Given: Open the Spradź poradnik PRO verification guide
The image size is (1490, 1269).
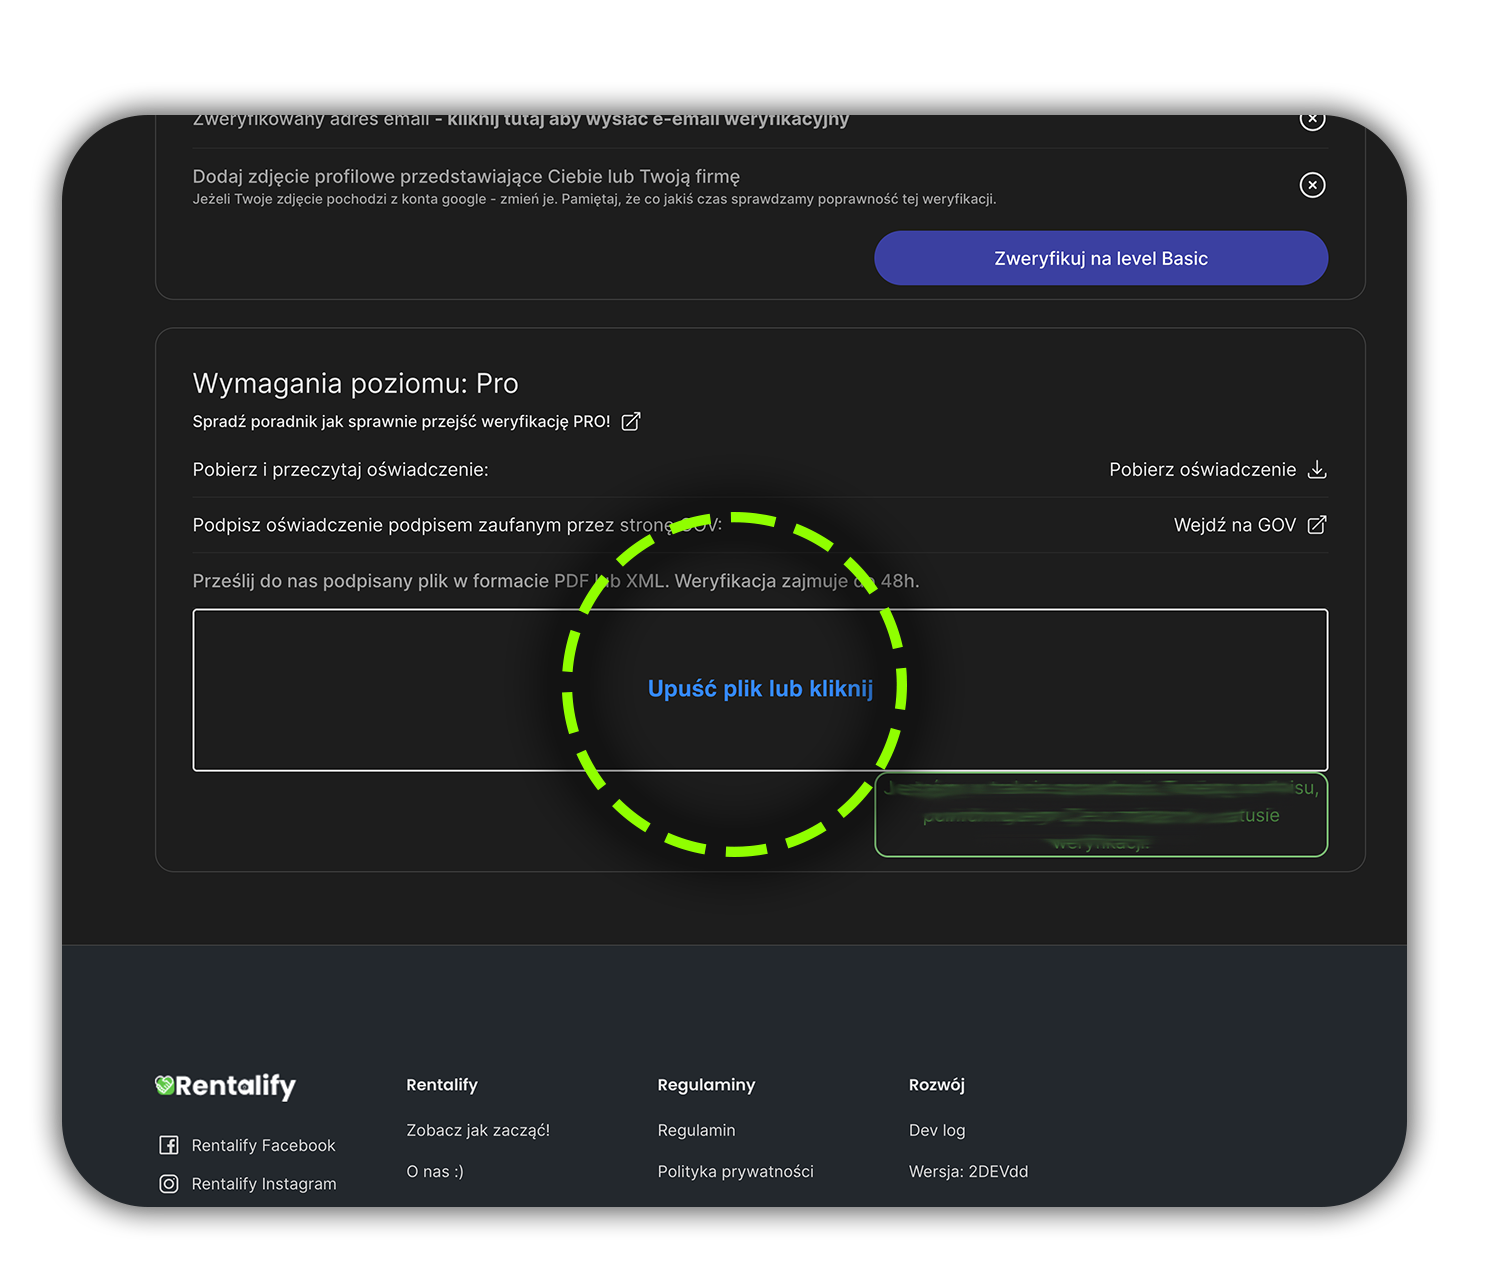Looking at the screenshot, I should point(401,422).
